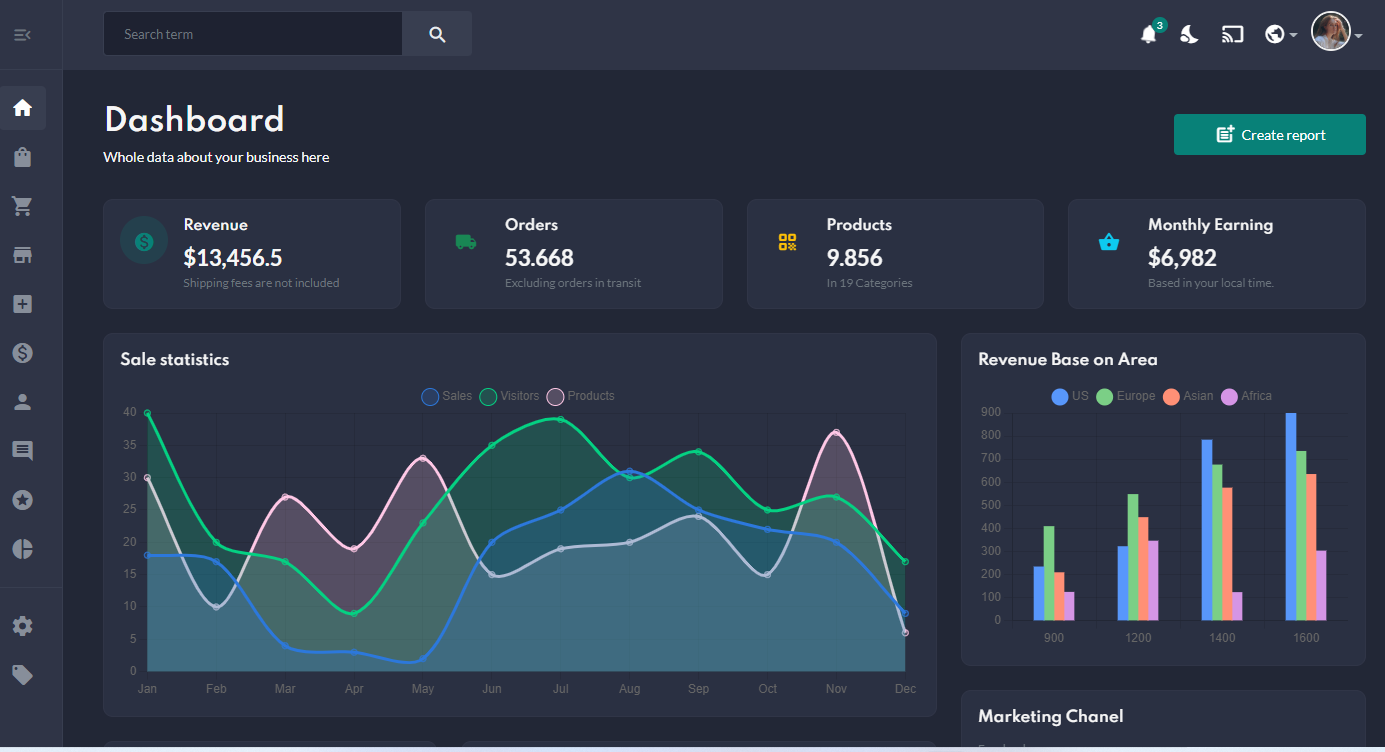Click 'Shipping fees are not included' note
This screenshot has width=1385, height=752.
click(261, 283)
